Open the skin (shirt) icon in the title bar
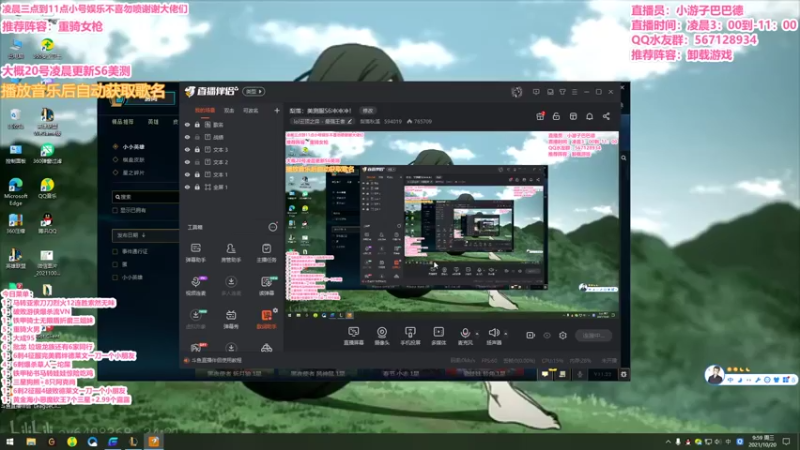 [562, 92]
